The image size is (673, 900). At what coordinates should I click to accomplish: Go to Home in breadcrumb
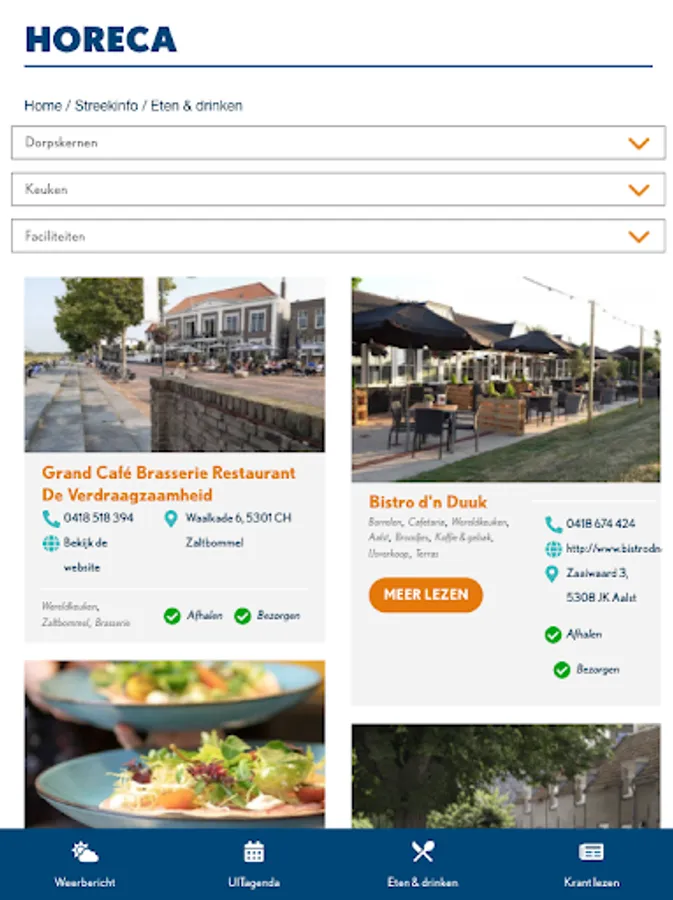[42, 106]
